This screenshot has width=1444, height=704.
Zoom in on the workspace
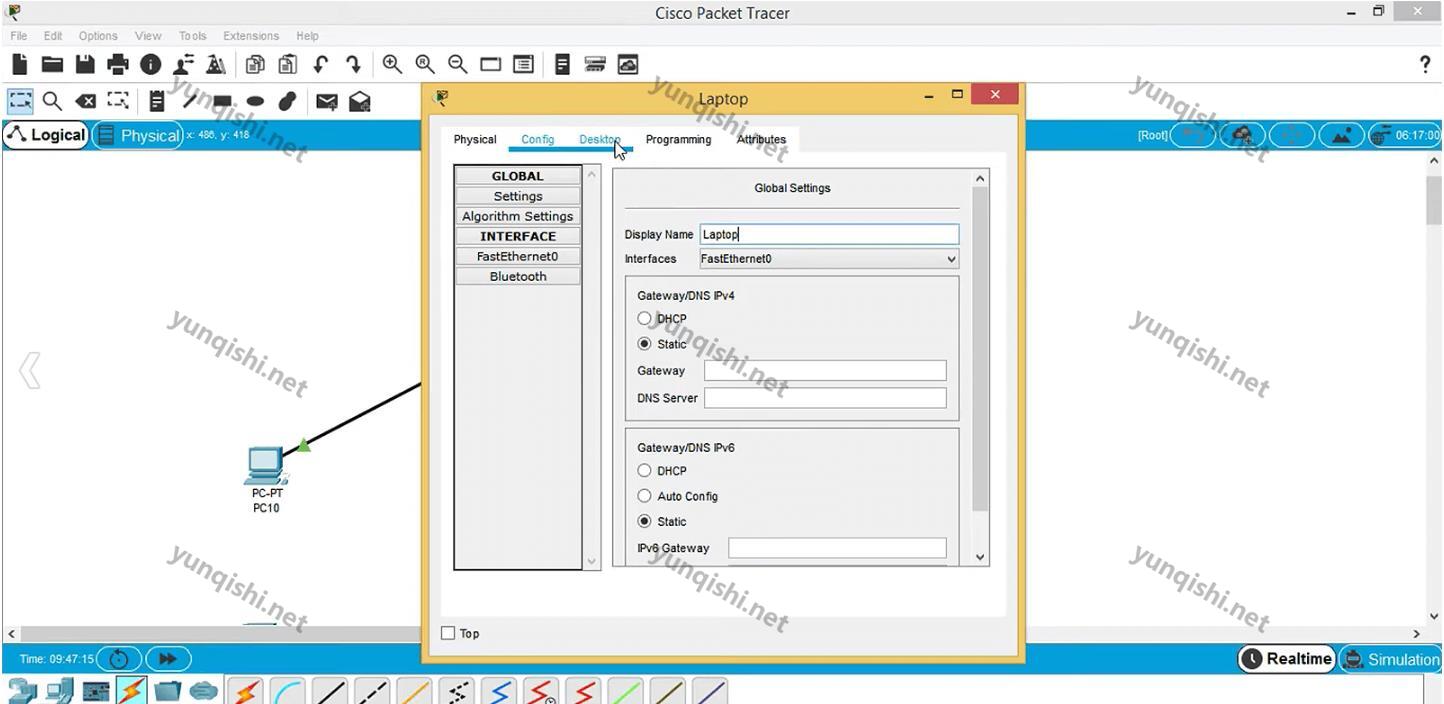click(x=392, y=65)
